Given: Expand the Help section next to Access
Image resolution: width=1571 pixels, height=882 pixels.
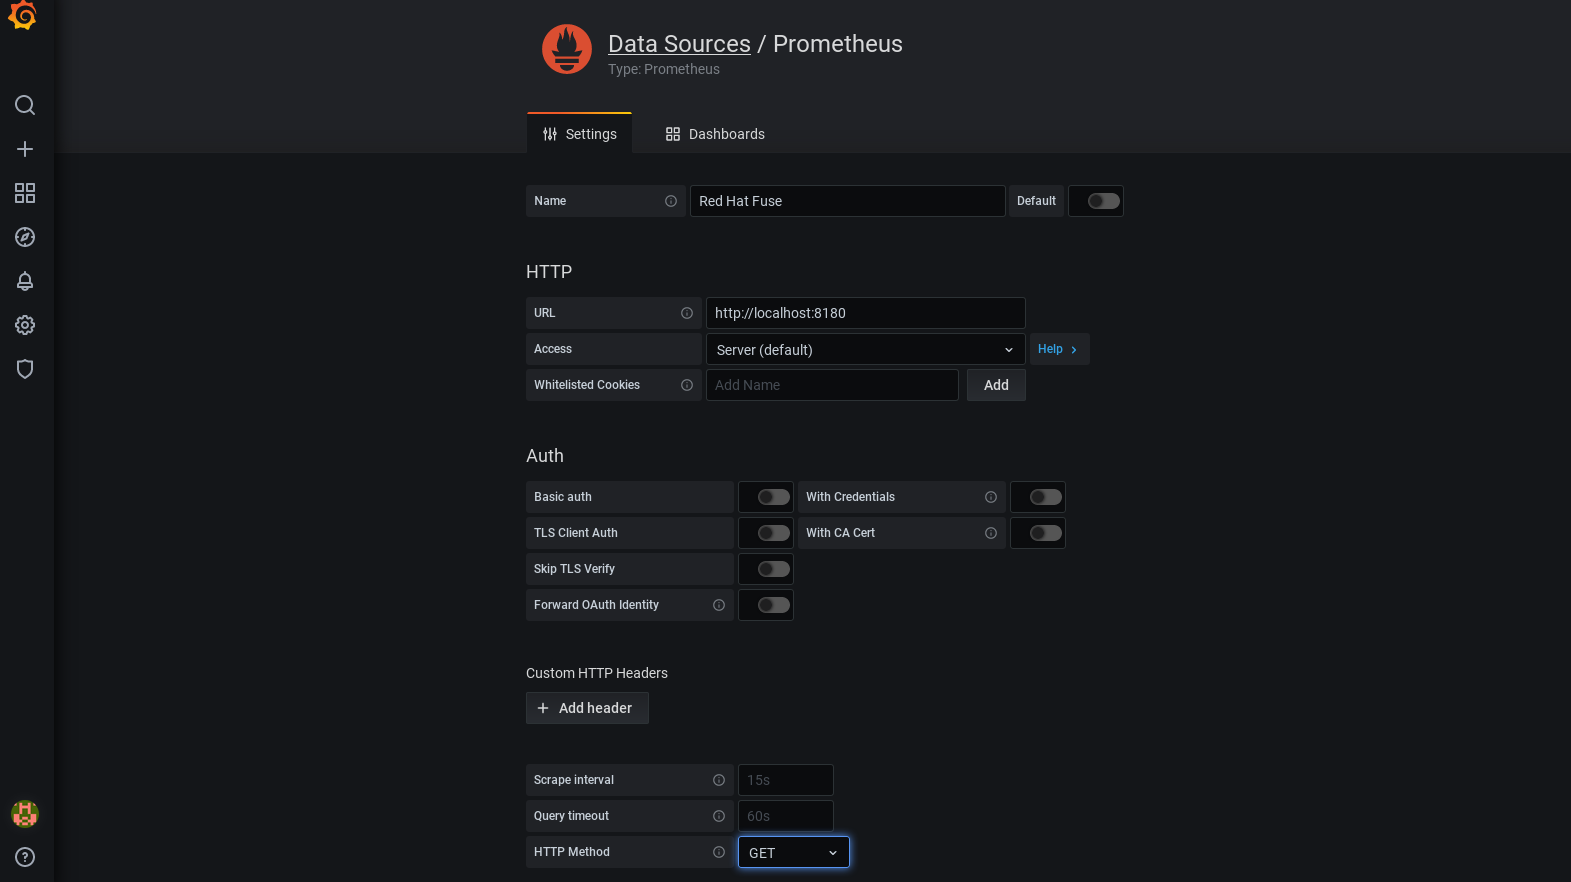Looking at the screenshot, I should tap(1058, 349).
